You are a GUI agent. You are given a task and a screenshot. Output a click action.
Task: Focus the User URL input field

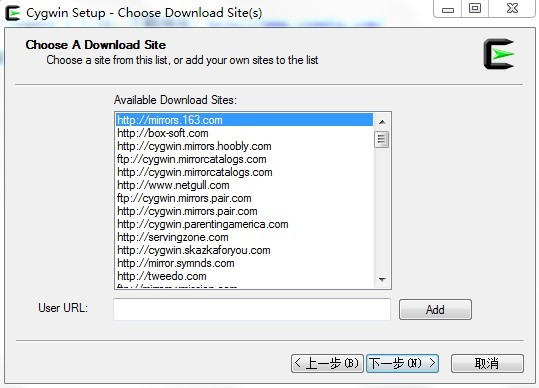(x=252, y=309)
